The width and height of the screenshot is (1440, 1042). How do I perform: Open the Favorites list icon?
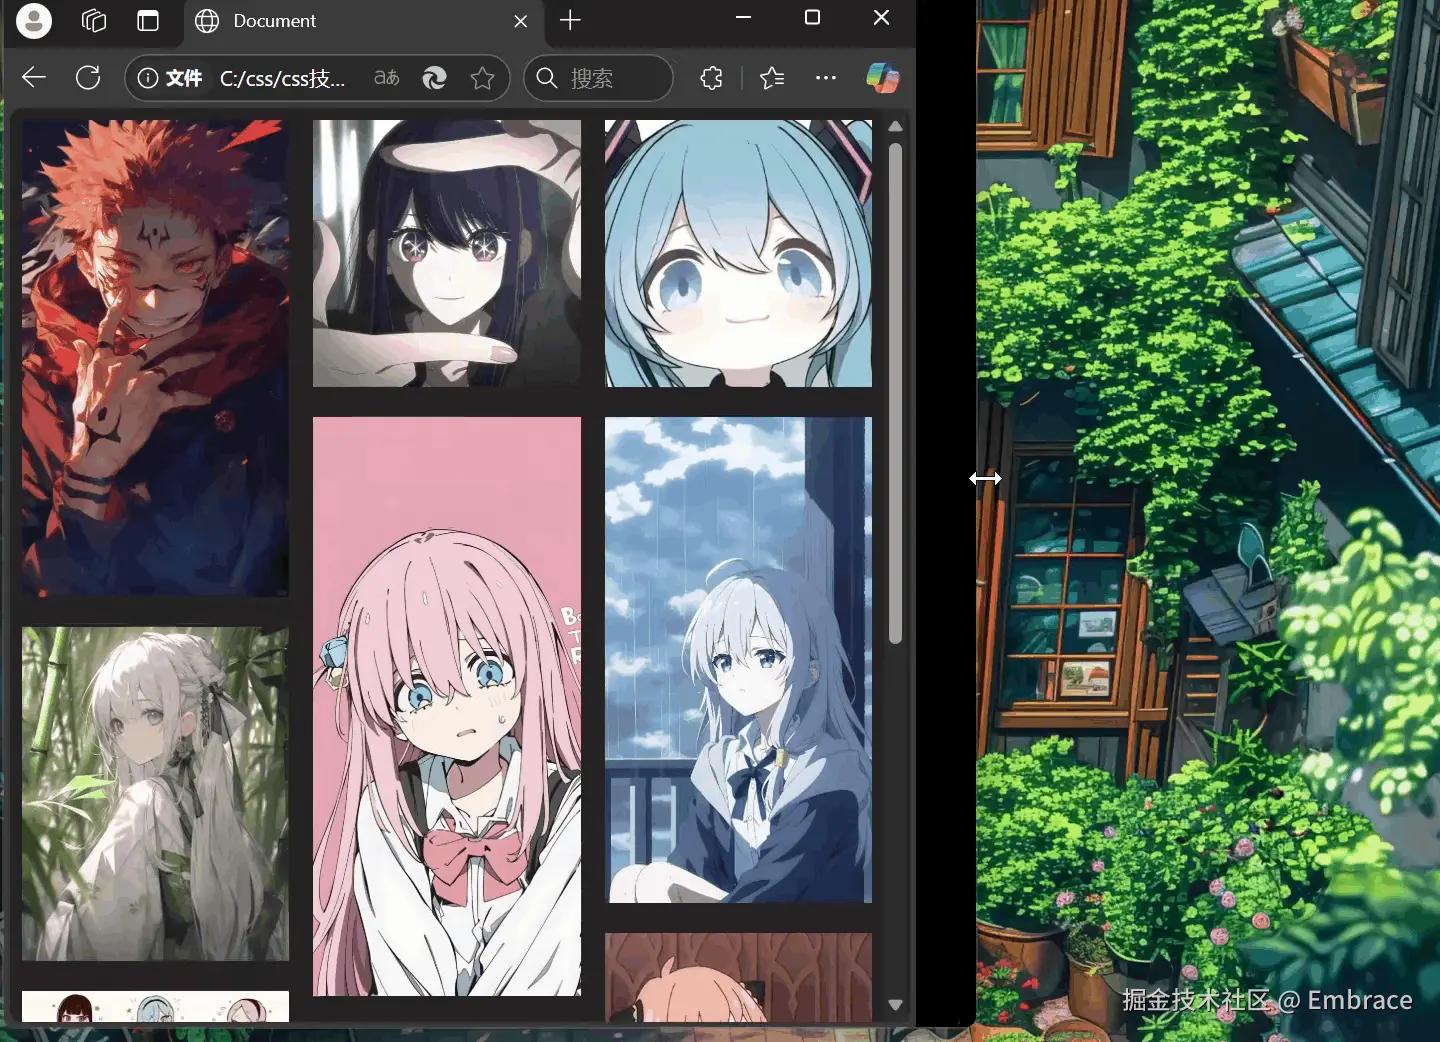pos(771,78)
